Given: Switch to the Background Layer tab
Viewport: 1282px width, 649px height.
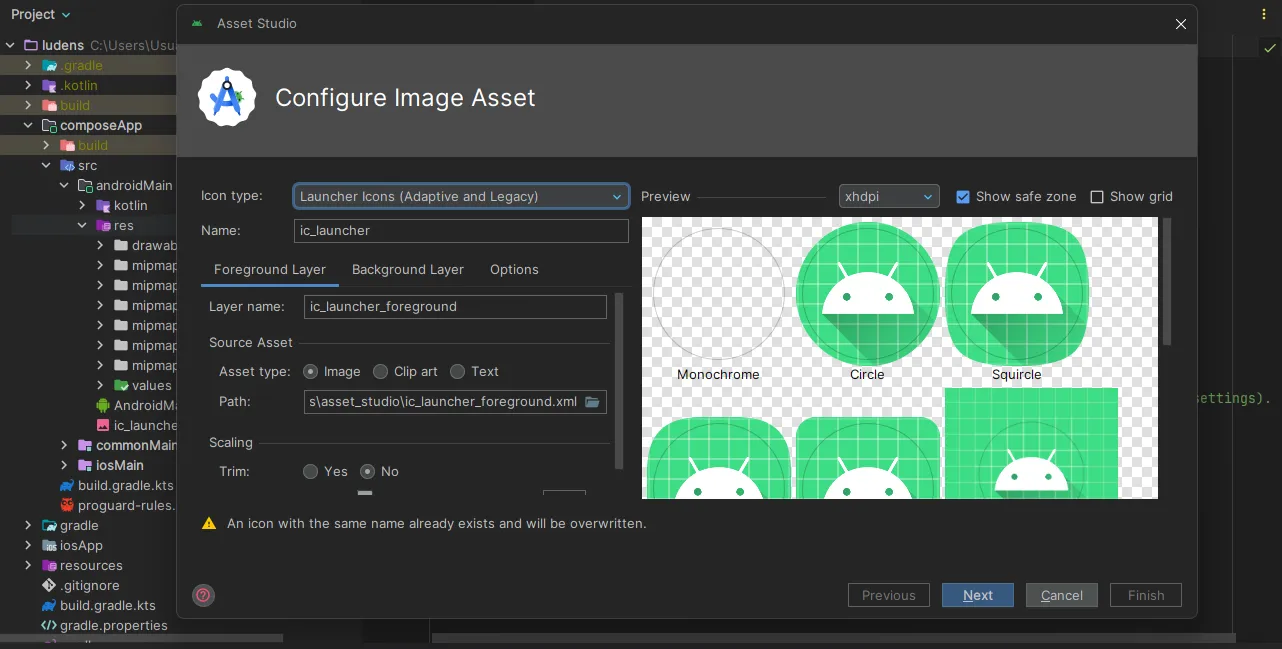Looking at the screenshot, I should tap(408, 270).
